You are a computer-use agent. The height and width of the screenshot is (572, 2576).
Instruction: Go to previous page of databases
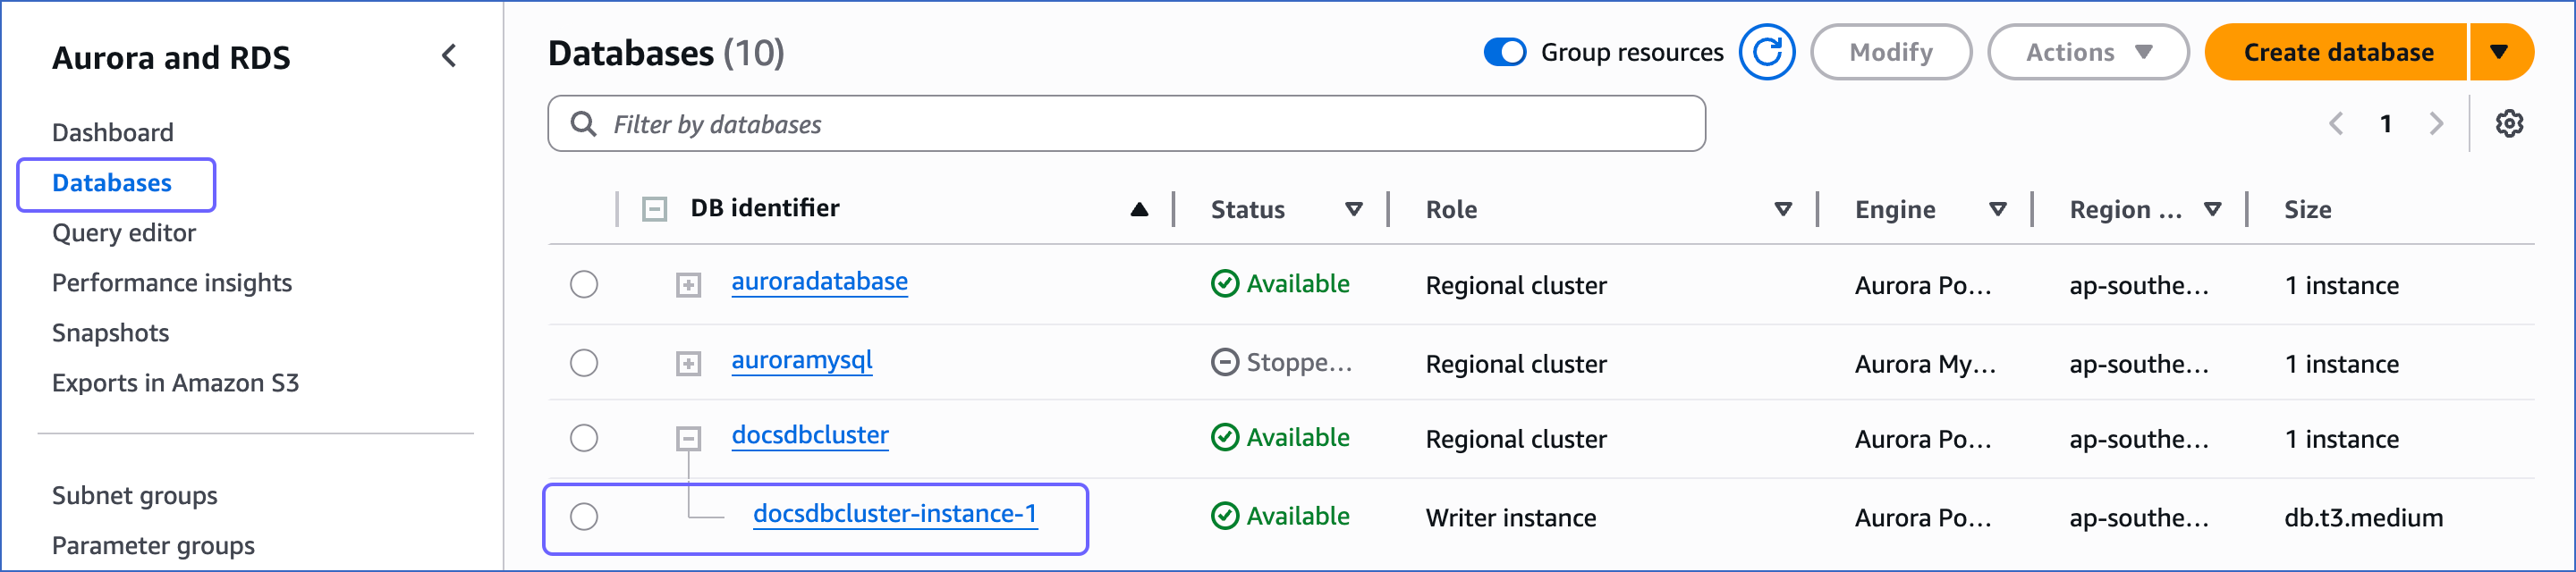[2336, 124]
